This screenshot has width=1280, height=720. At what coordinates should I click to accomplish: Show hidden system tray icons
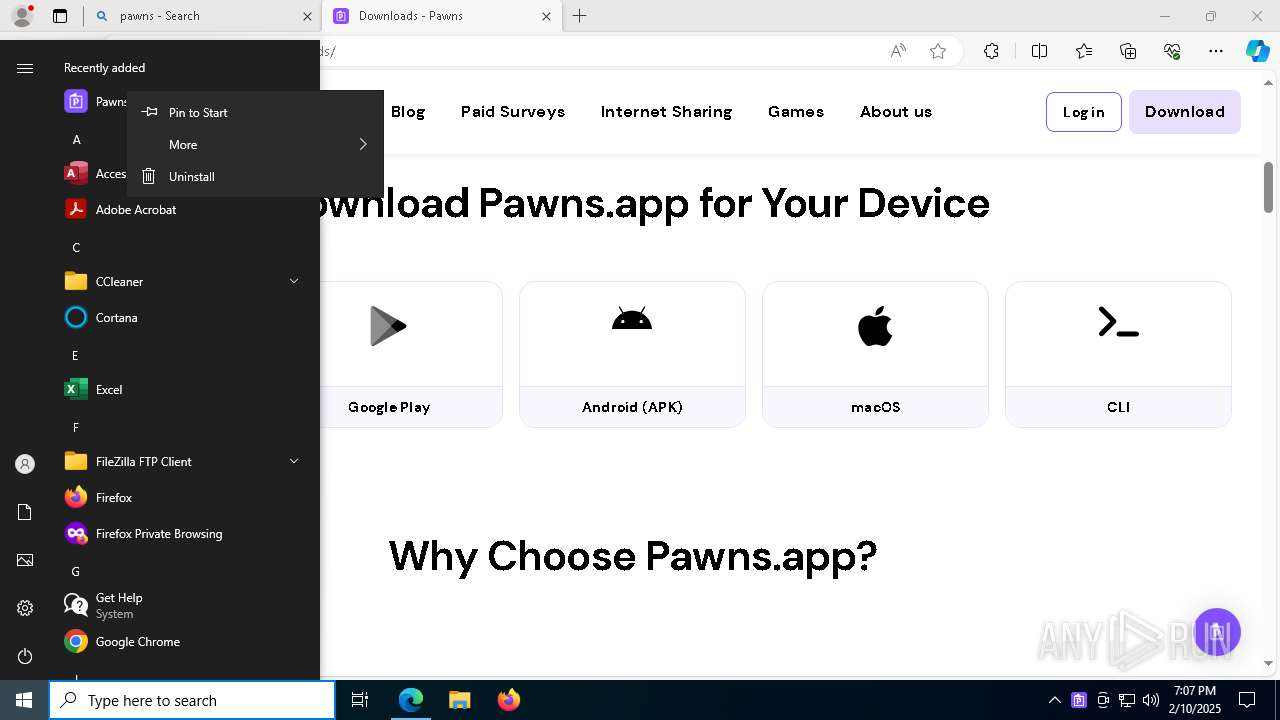[x=1055, y=700]
